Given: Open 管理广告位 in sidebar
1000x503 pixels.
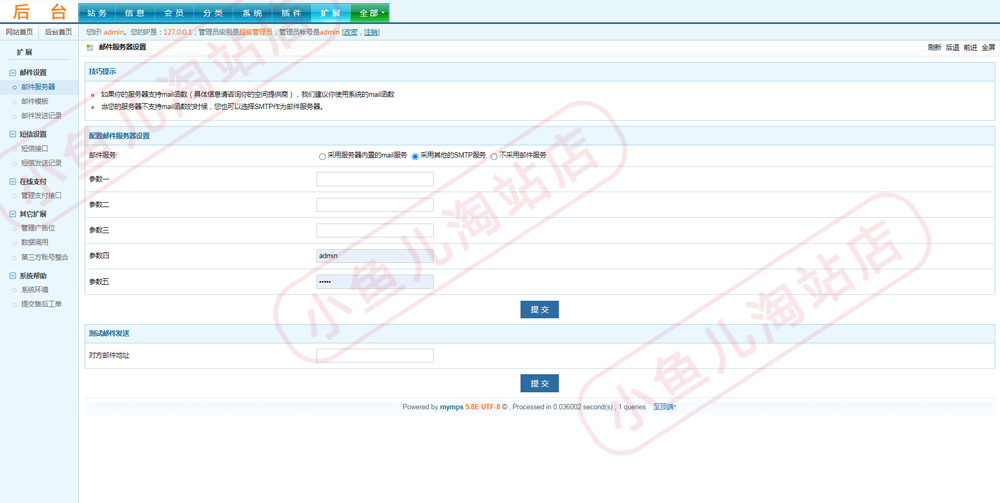Looking at the screenshot, I should pos(38,228).
